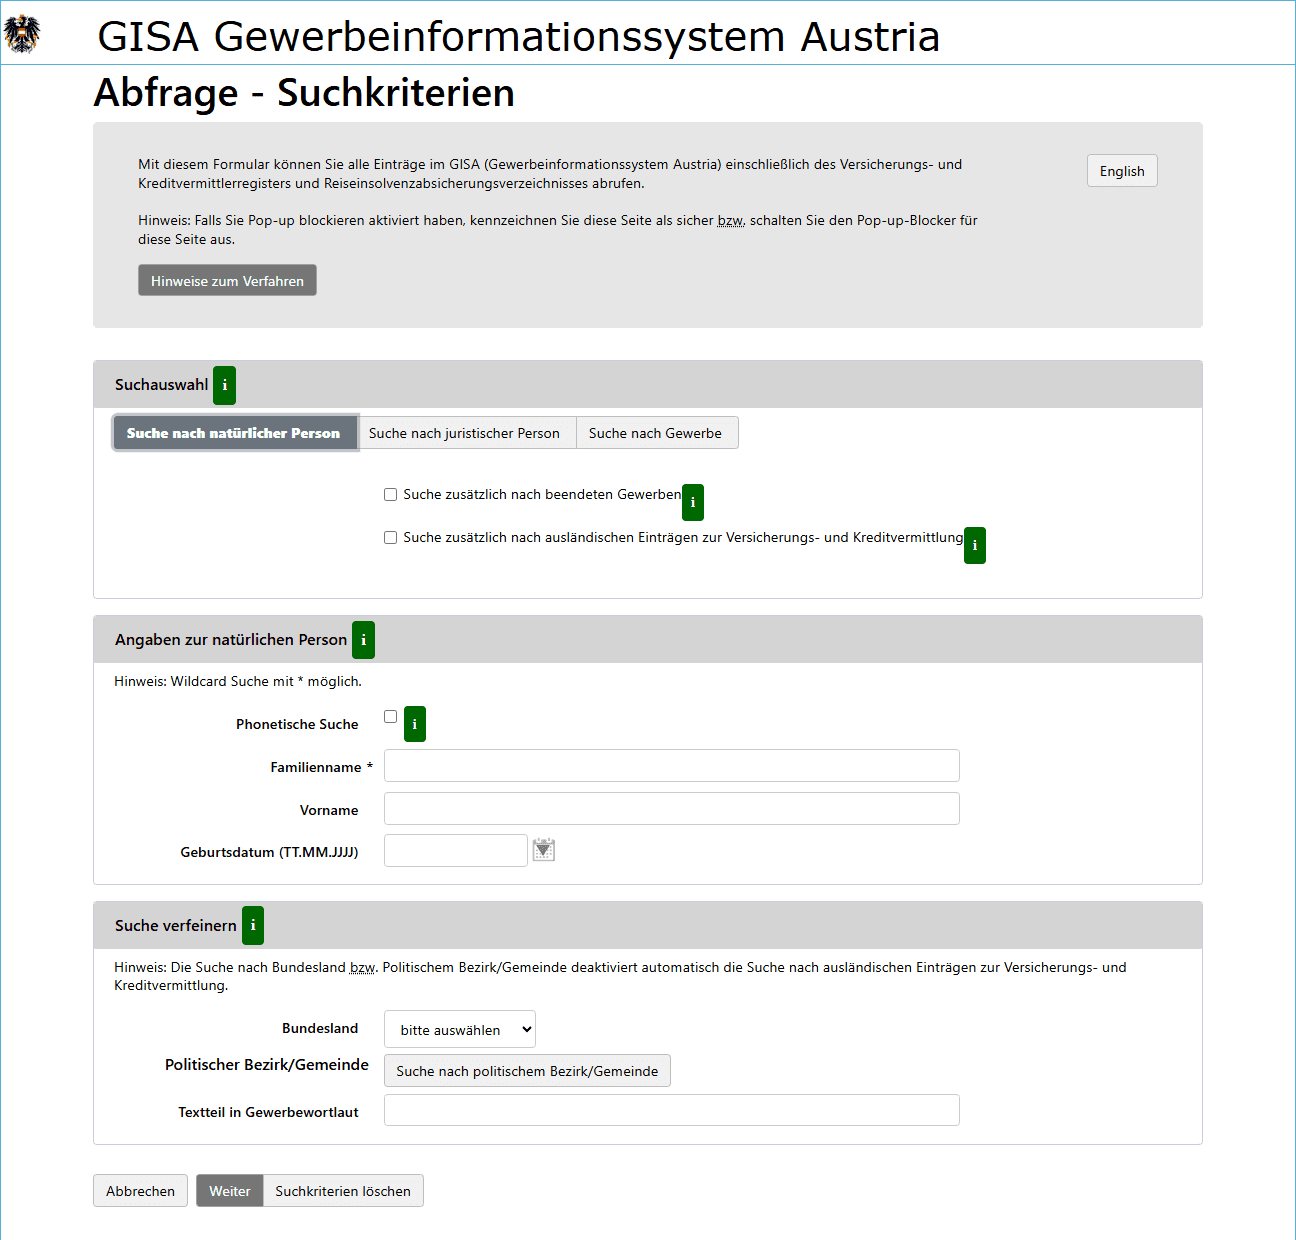Click Suchkriterien löschen button
The image size is (1296, 1240).
pos(343,1191)
